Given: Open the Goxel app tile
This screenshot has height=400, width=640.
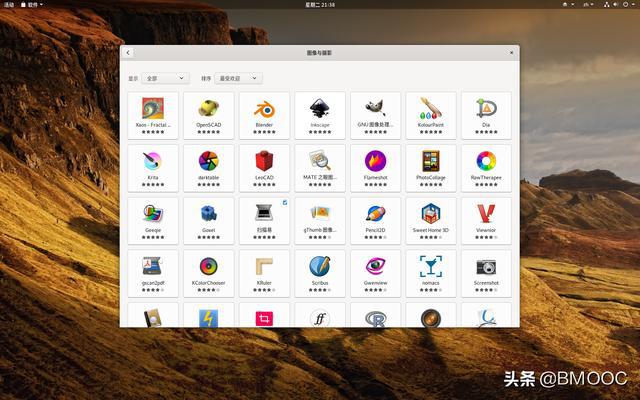Looking at the screenshot, I should 209,221.
